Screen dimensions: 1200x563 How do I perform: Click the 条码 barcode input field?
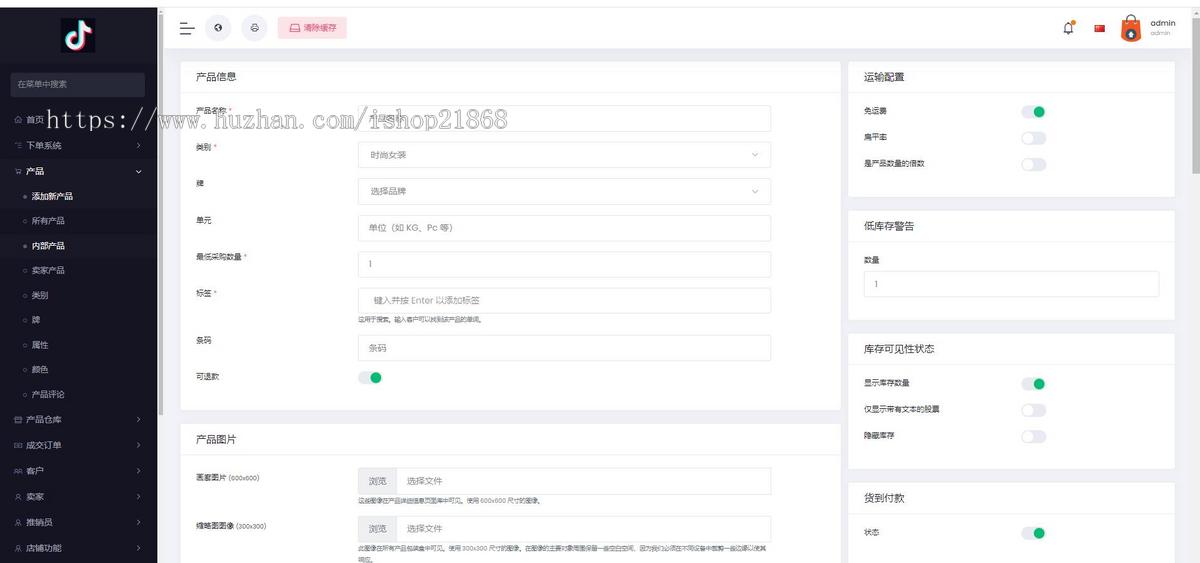[564, 348]
